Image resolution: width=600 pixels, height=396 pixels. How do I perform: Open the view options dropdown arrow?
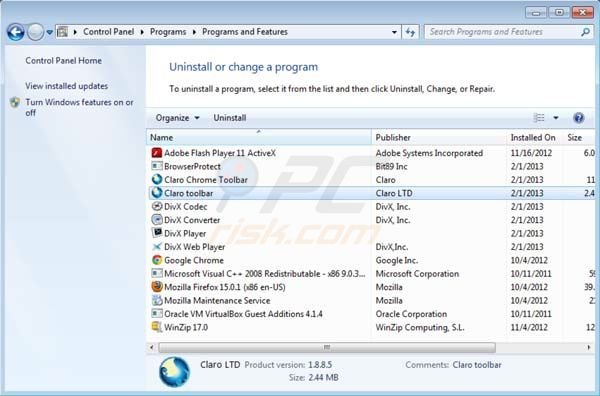click(x=556, y=118)
